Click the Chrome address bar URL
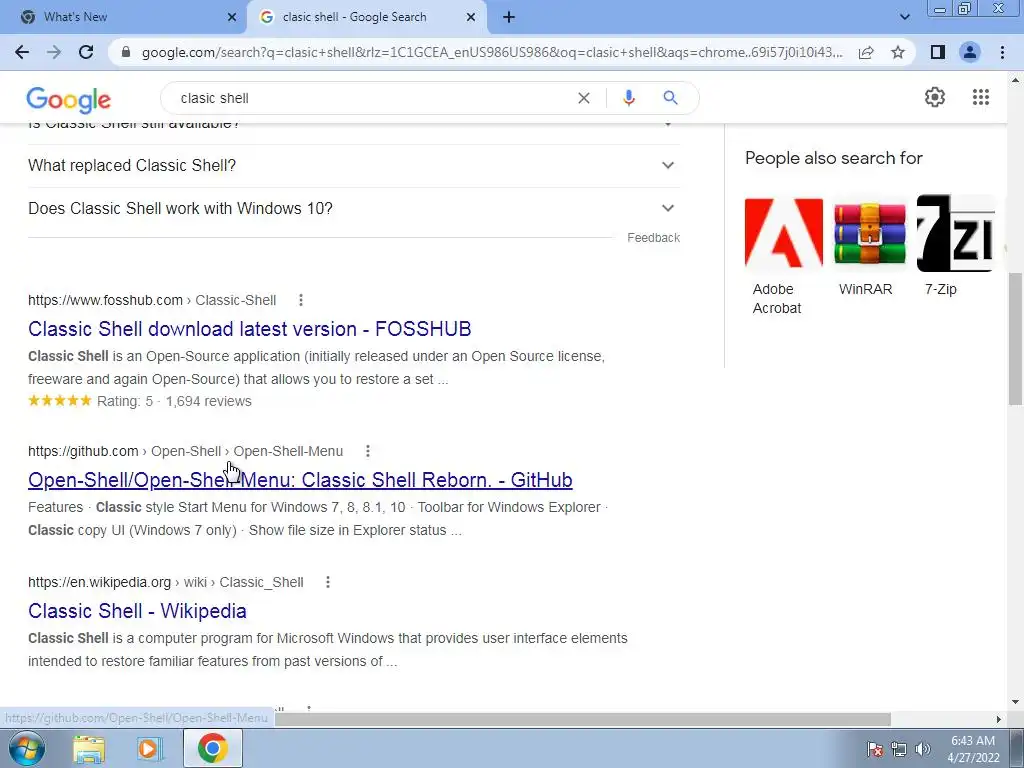The image size is (1024, 768). click(x=492, y=52)
